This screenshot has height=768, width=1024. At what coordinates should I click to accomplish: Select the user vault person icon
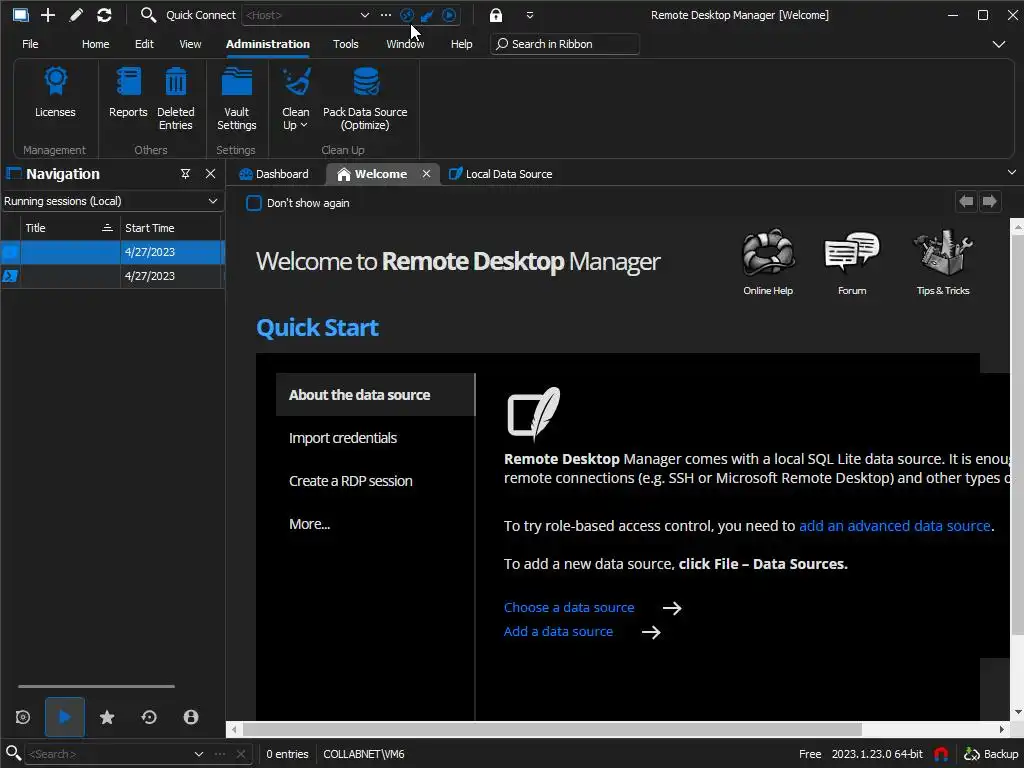191,717
